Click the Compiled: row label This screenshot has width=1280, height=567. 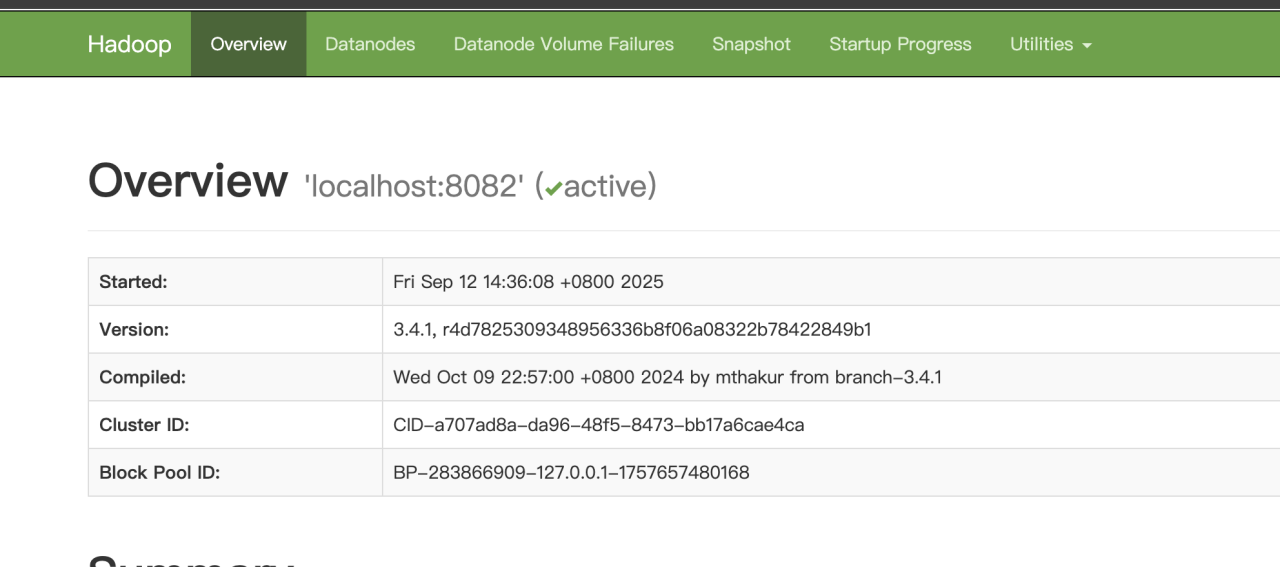[143, 377]
